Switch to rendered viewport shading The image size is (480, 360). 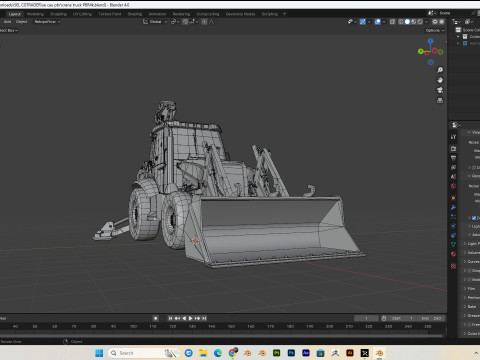420,22
